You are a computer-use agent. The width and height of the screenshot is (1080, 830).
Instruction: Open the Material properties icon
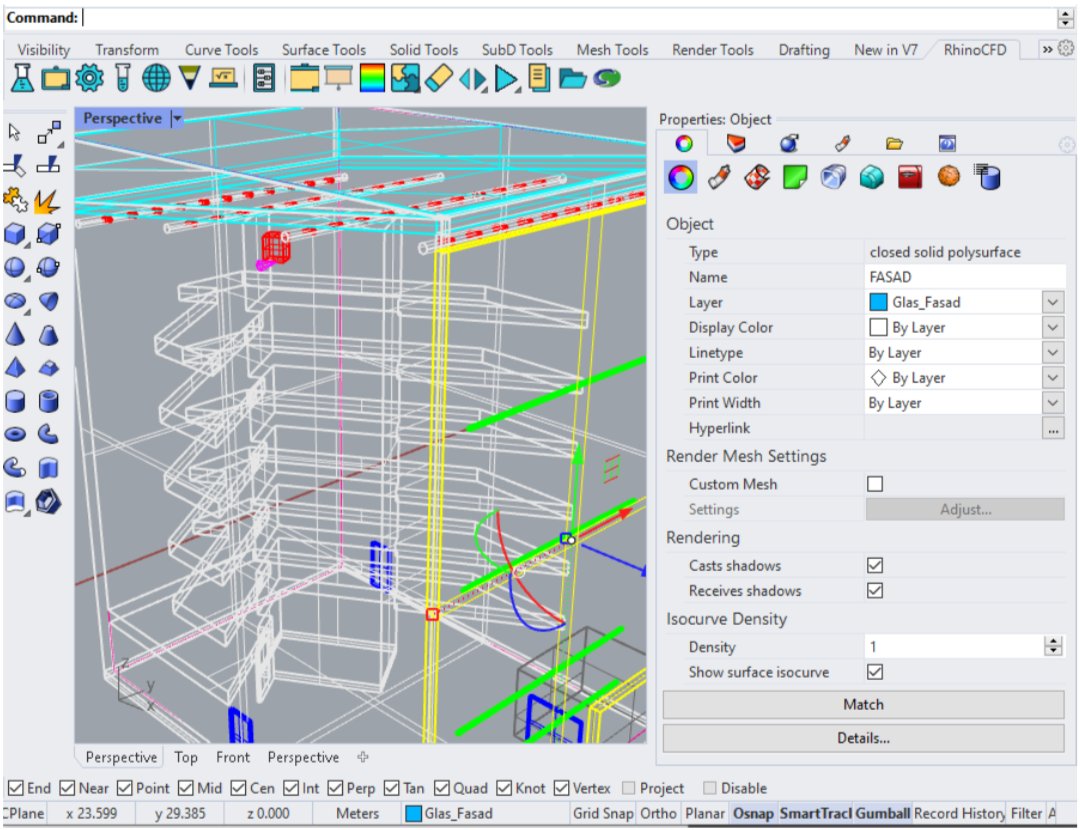(x=719, y=177)
